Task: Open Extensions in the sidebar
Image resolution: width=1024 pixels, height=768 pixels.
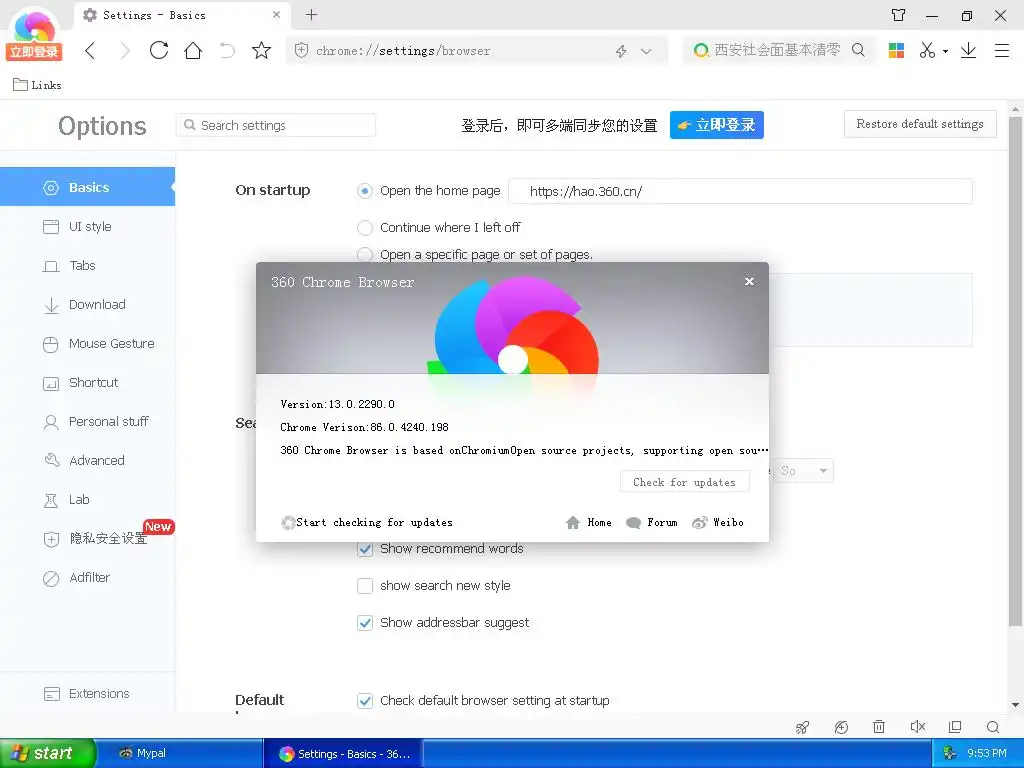Action: [88, 694]
